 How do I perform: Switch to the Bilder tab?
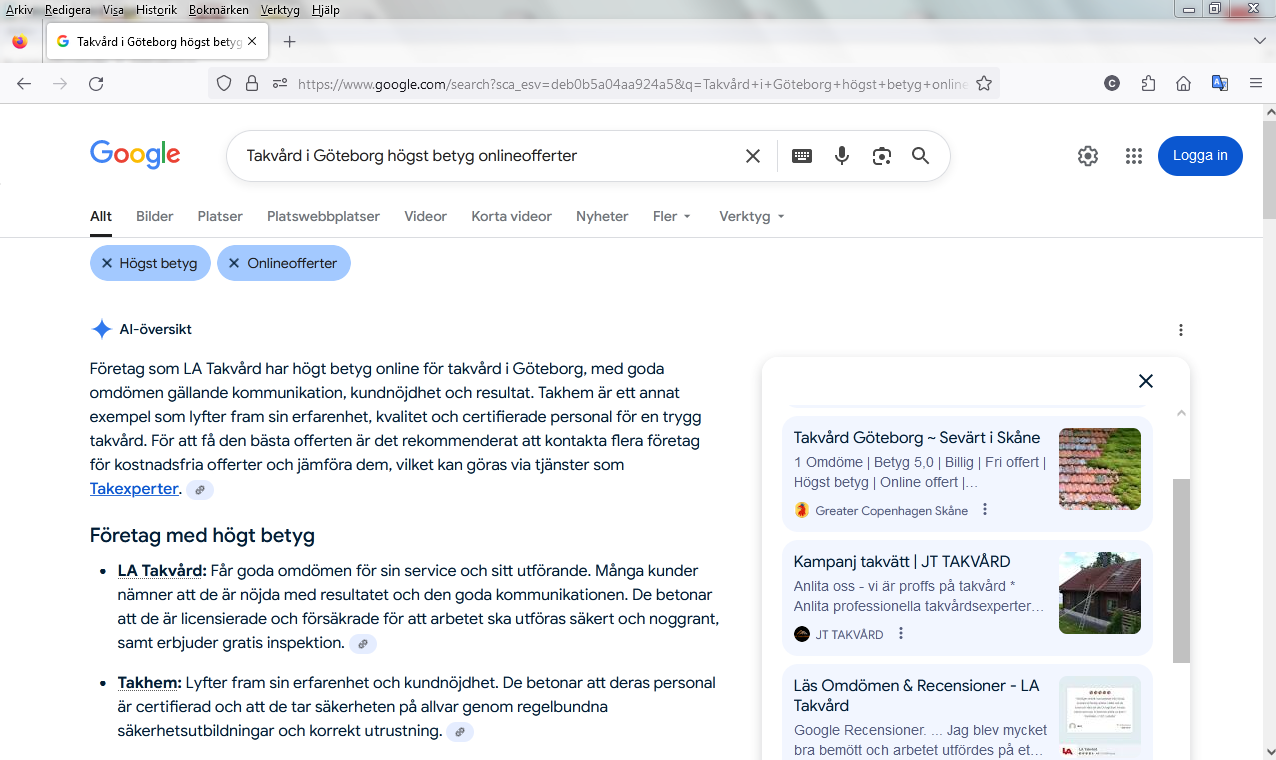coord(154,216)
